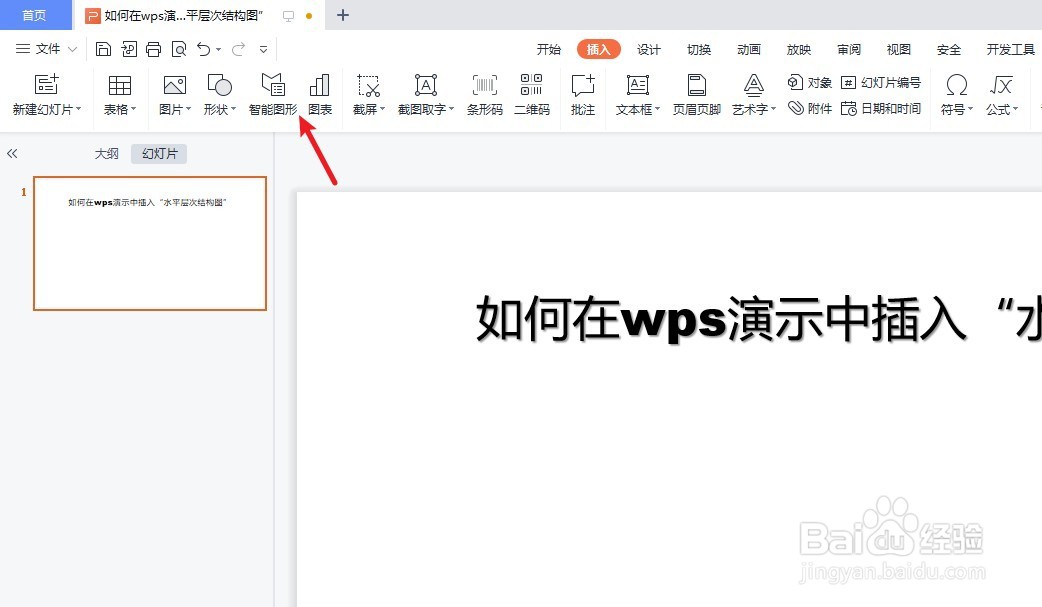Expand the Picture (图片) dropdown arrow
The width and height of the screenshot is (1042, 607).
pyautogui.click(x=189, y=109)
